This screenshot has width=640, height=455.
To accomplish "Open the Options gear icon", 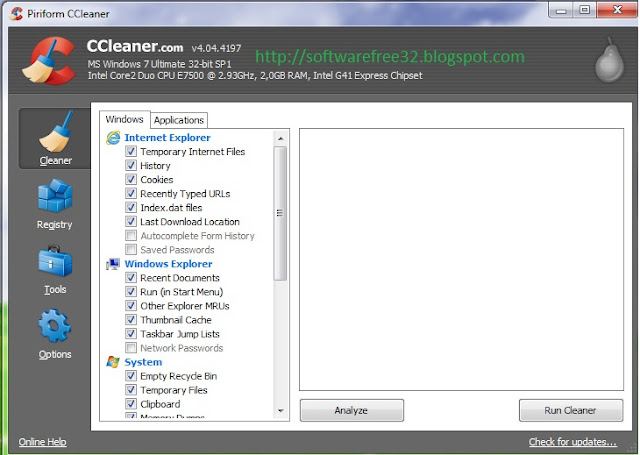I will pyautogui.click(x=55, y=326).
